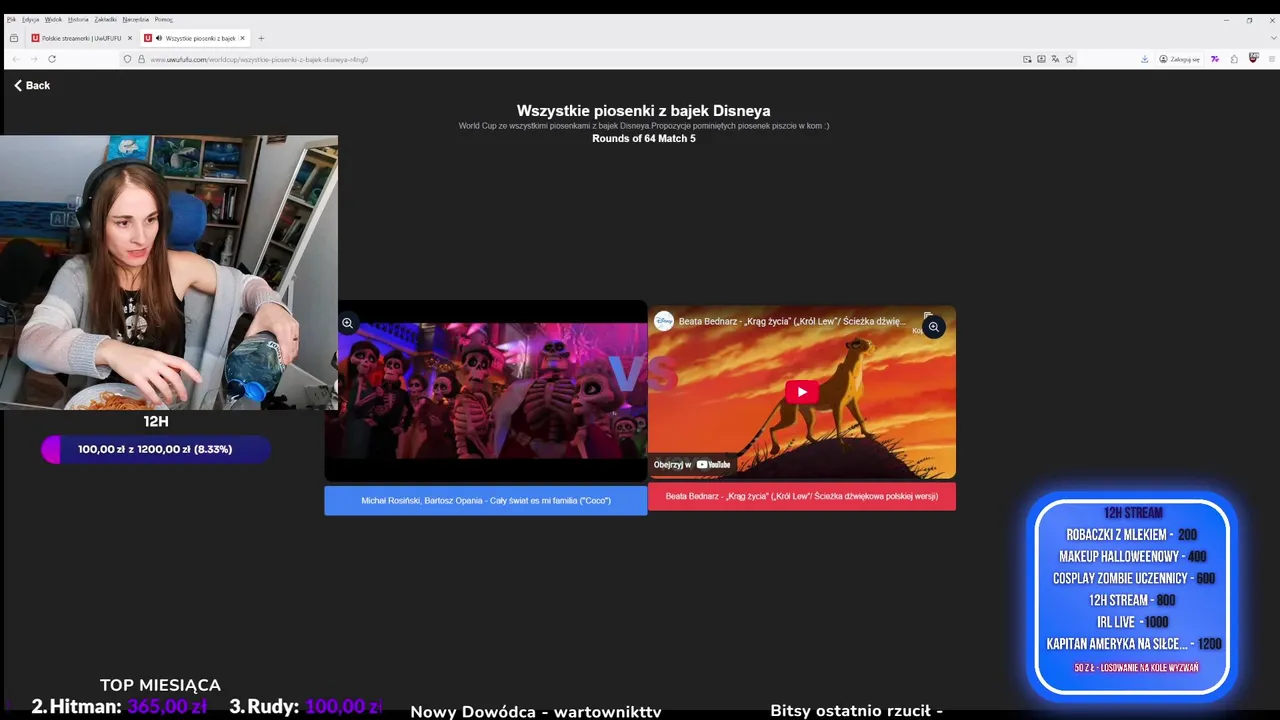Open the extensions puzzle icon

pos(1234,59)
